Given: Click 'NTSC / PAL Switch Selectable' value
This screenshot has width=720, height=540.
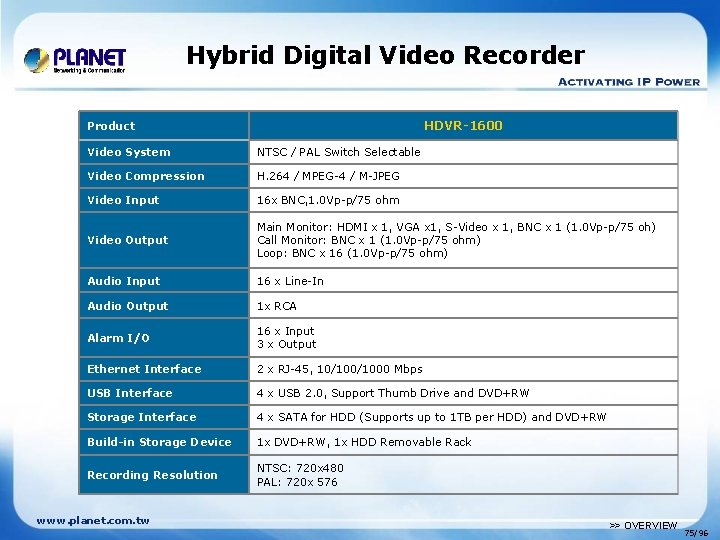Looking at the screenshot, I should click(x=338, y=152).
